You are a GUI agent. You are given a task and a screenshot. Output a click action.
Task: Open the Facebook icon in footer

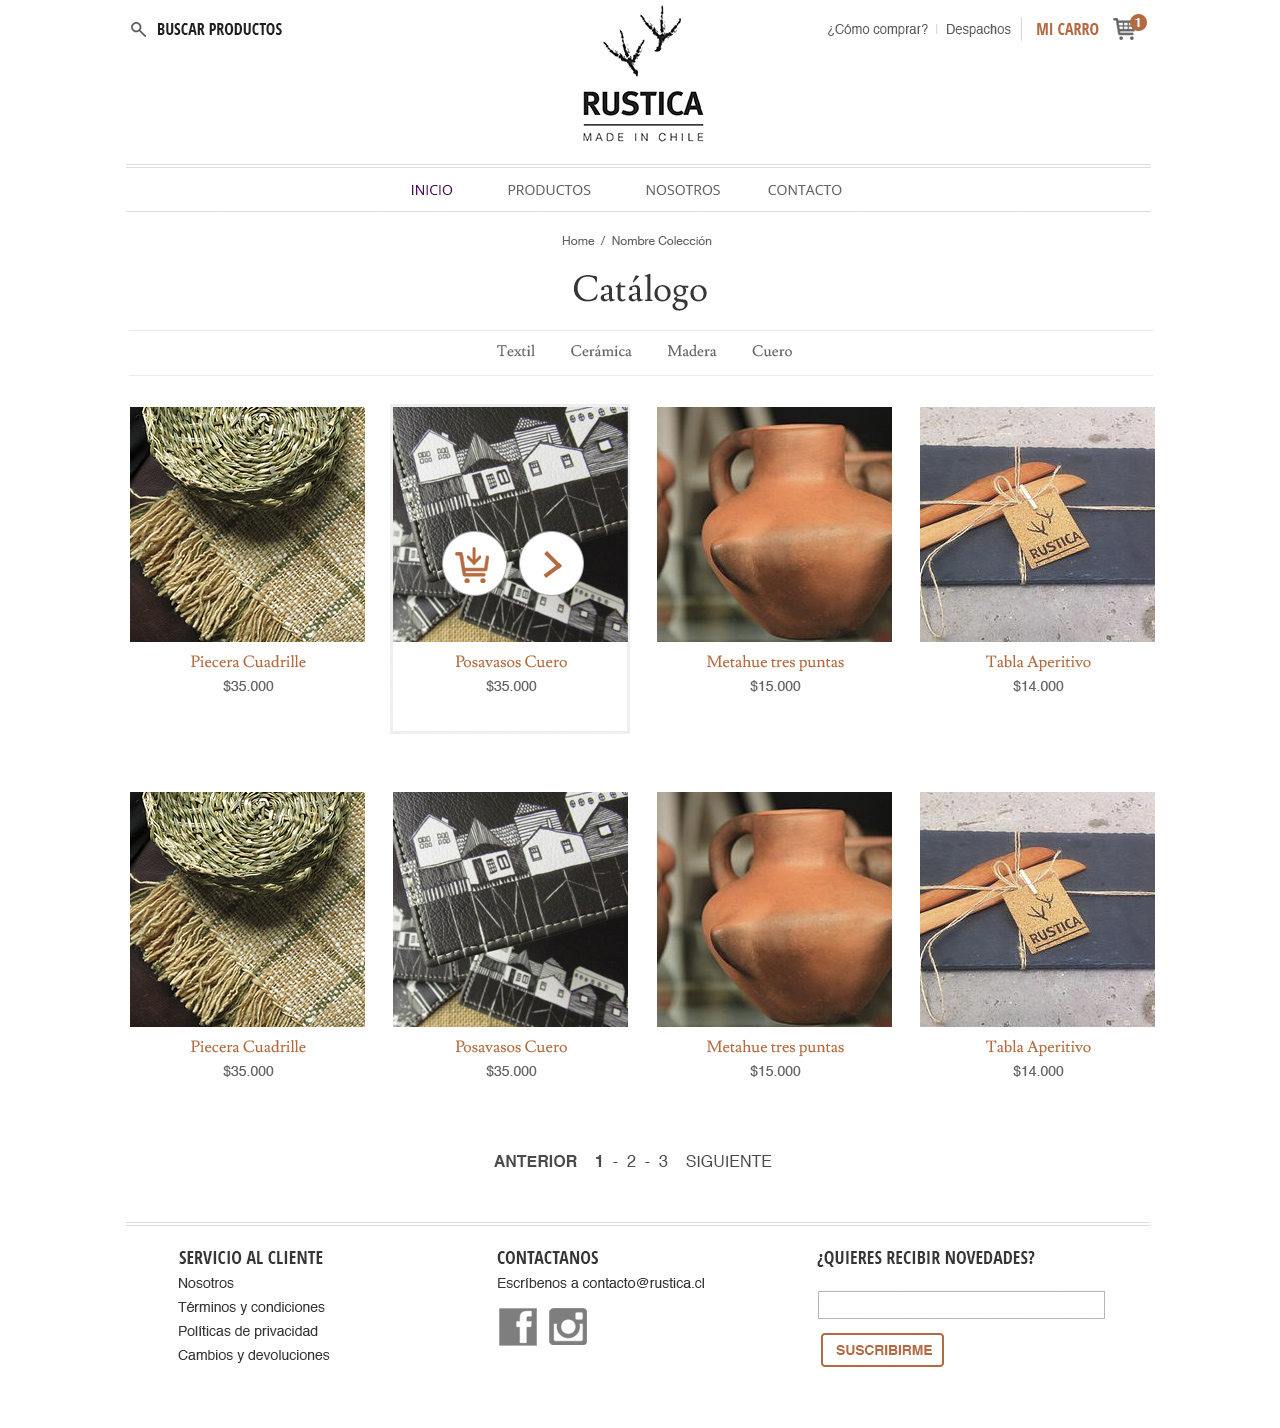[518, 1327]
